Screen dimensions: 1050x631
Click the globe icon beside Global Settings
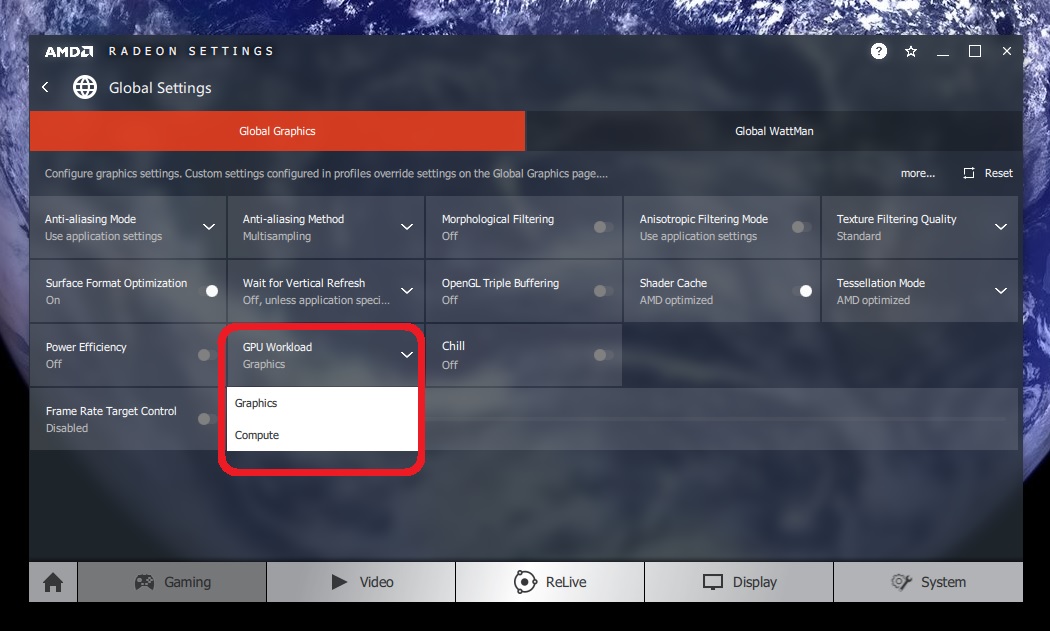85,87
